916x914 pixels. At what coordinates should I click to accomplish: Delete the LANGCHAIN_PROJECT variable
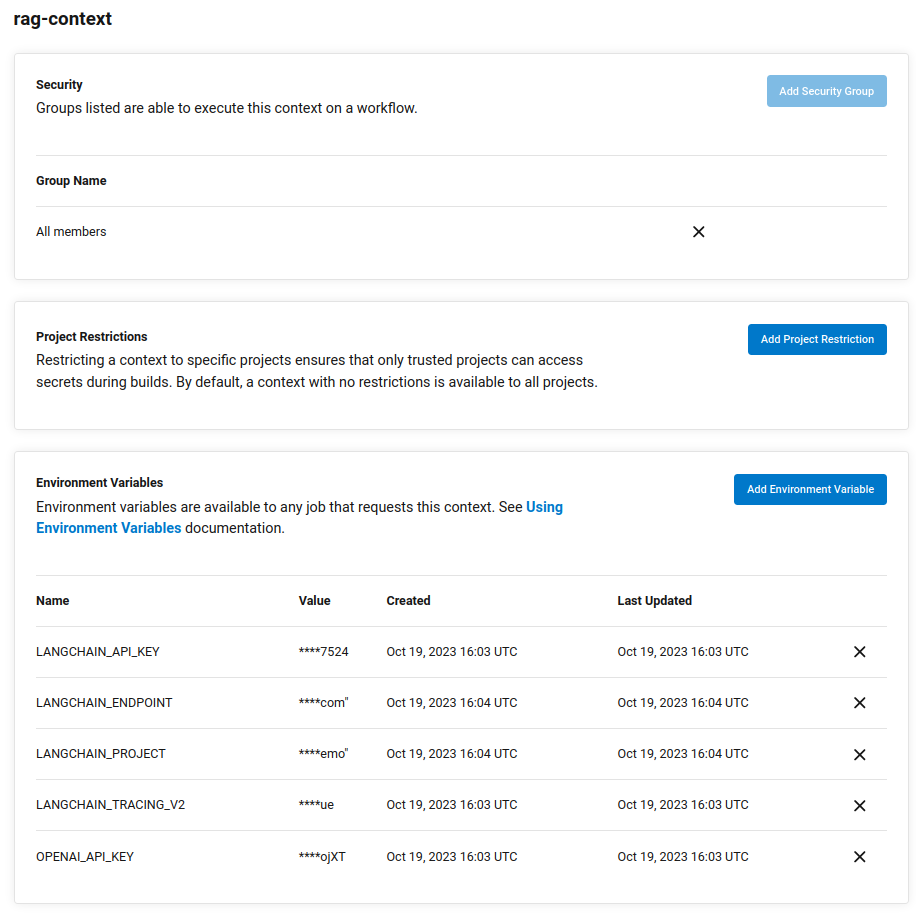click(859, 754)
